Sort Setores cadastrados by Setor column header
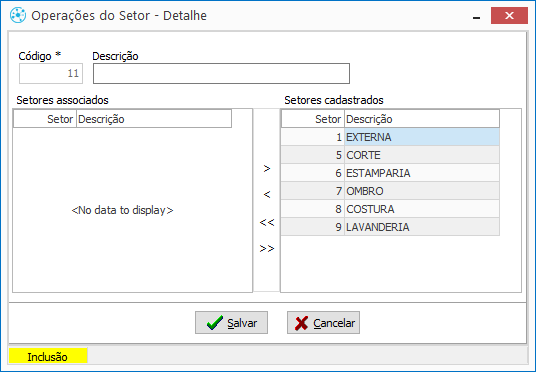The image size is (536, 372). 313,119
